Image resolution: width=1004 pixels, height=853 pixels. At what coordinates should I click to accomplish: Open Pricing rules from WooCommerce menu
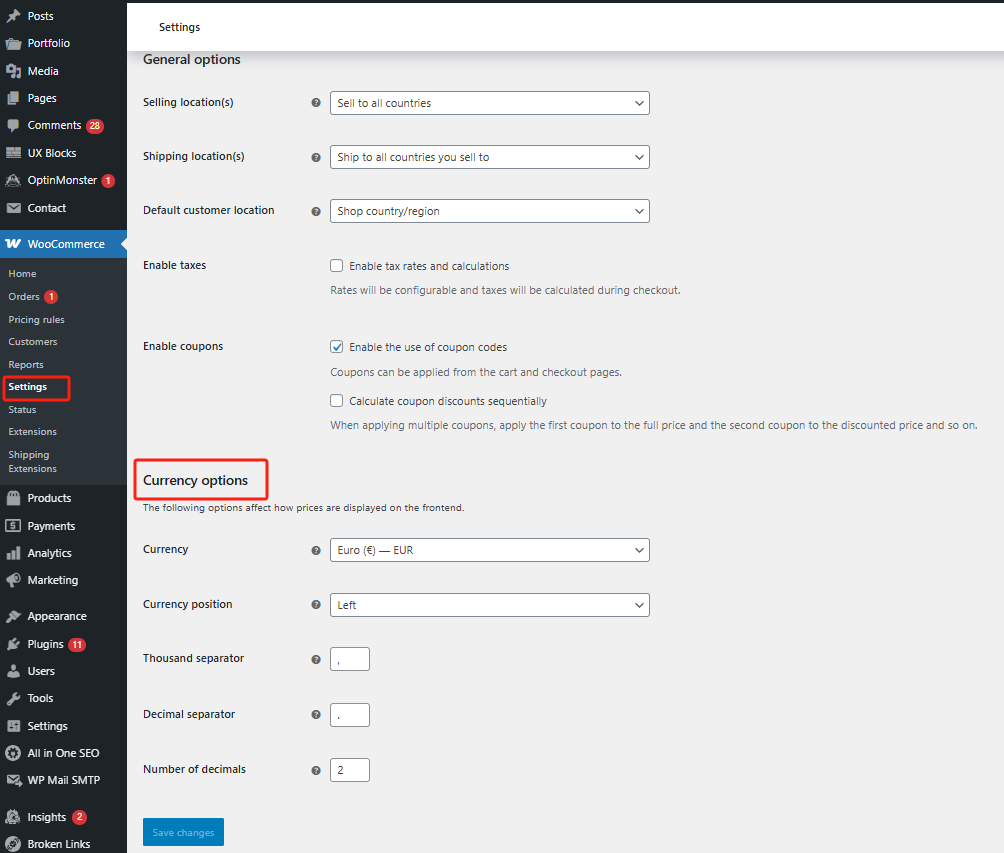point(35,319)
